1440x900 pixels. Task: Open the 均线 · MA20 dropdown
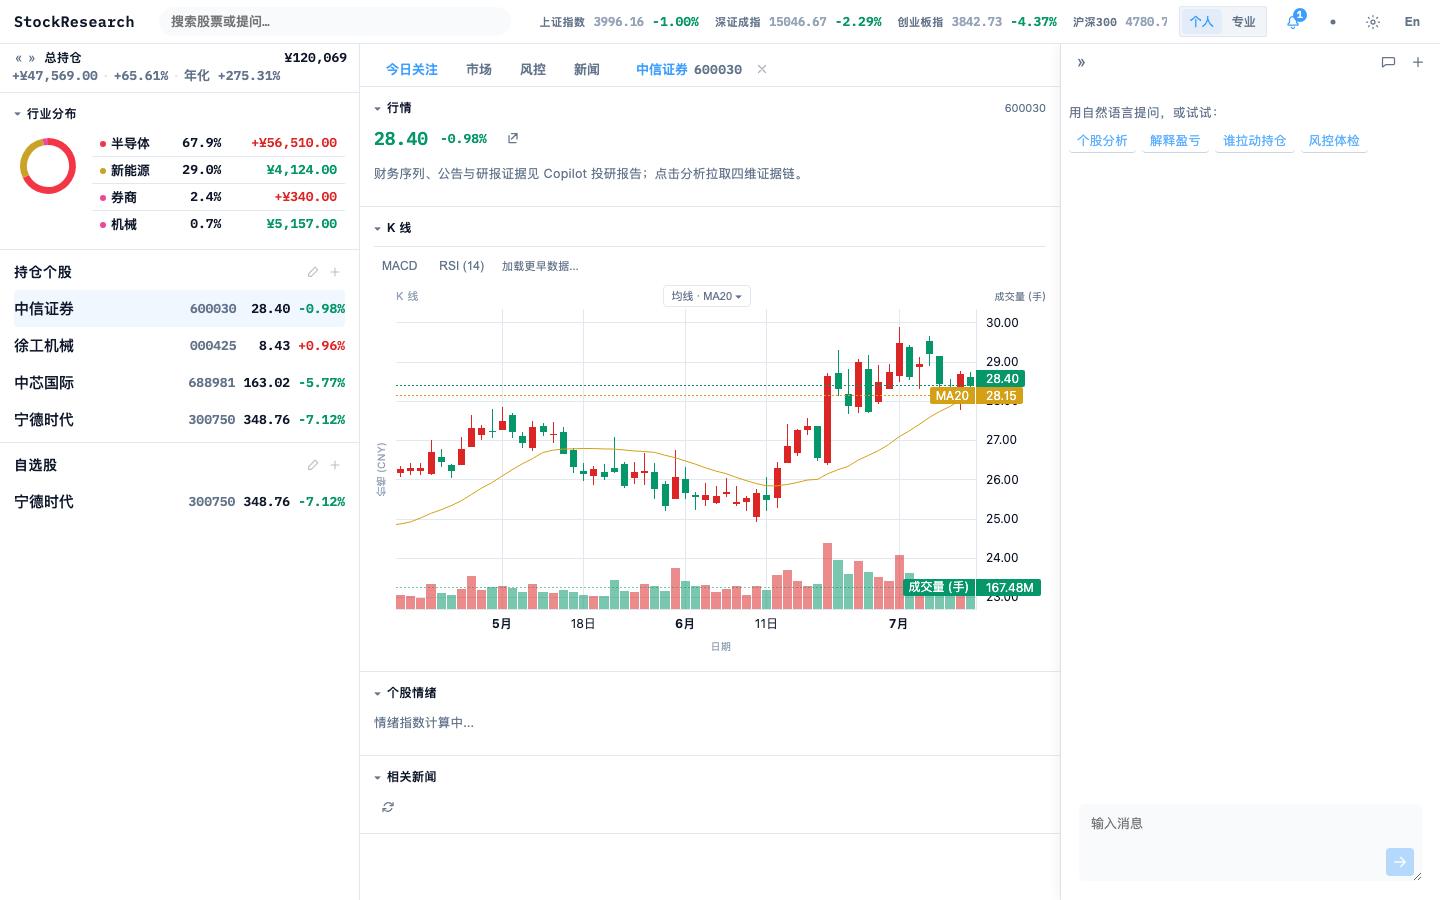coord(707,296)
